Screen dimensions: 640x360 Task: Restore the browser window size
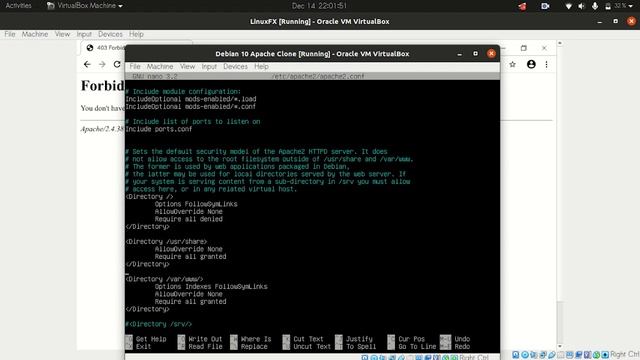(524, 48)
